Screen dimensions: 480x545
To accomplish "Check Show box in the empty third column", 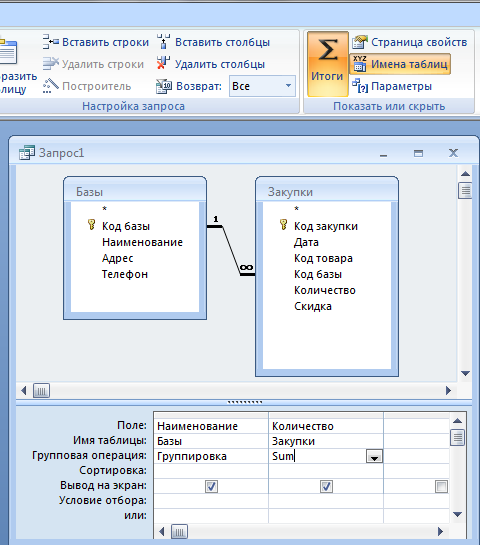I will (x=441, y=486).
